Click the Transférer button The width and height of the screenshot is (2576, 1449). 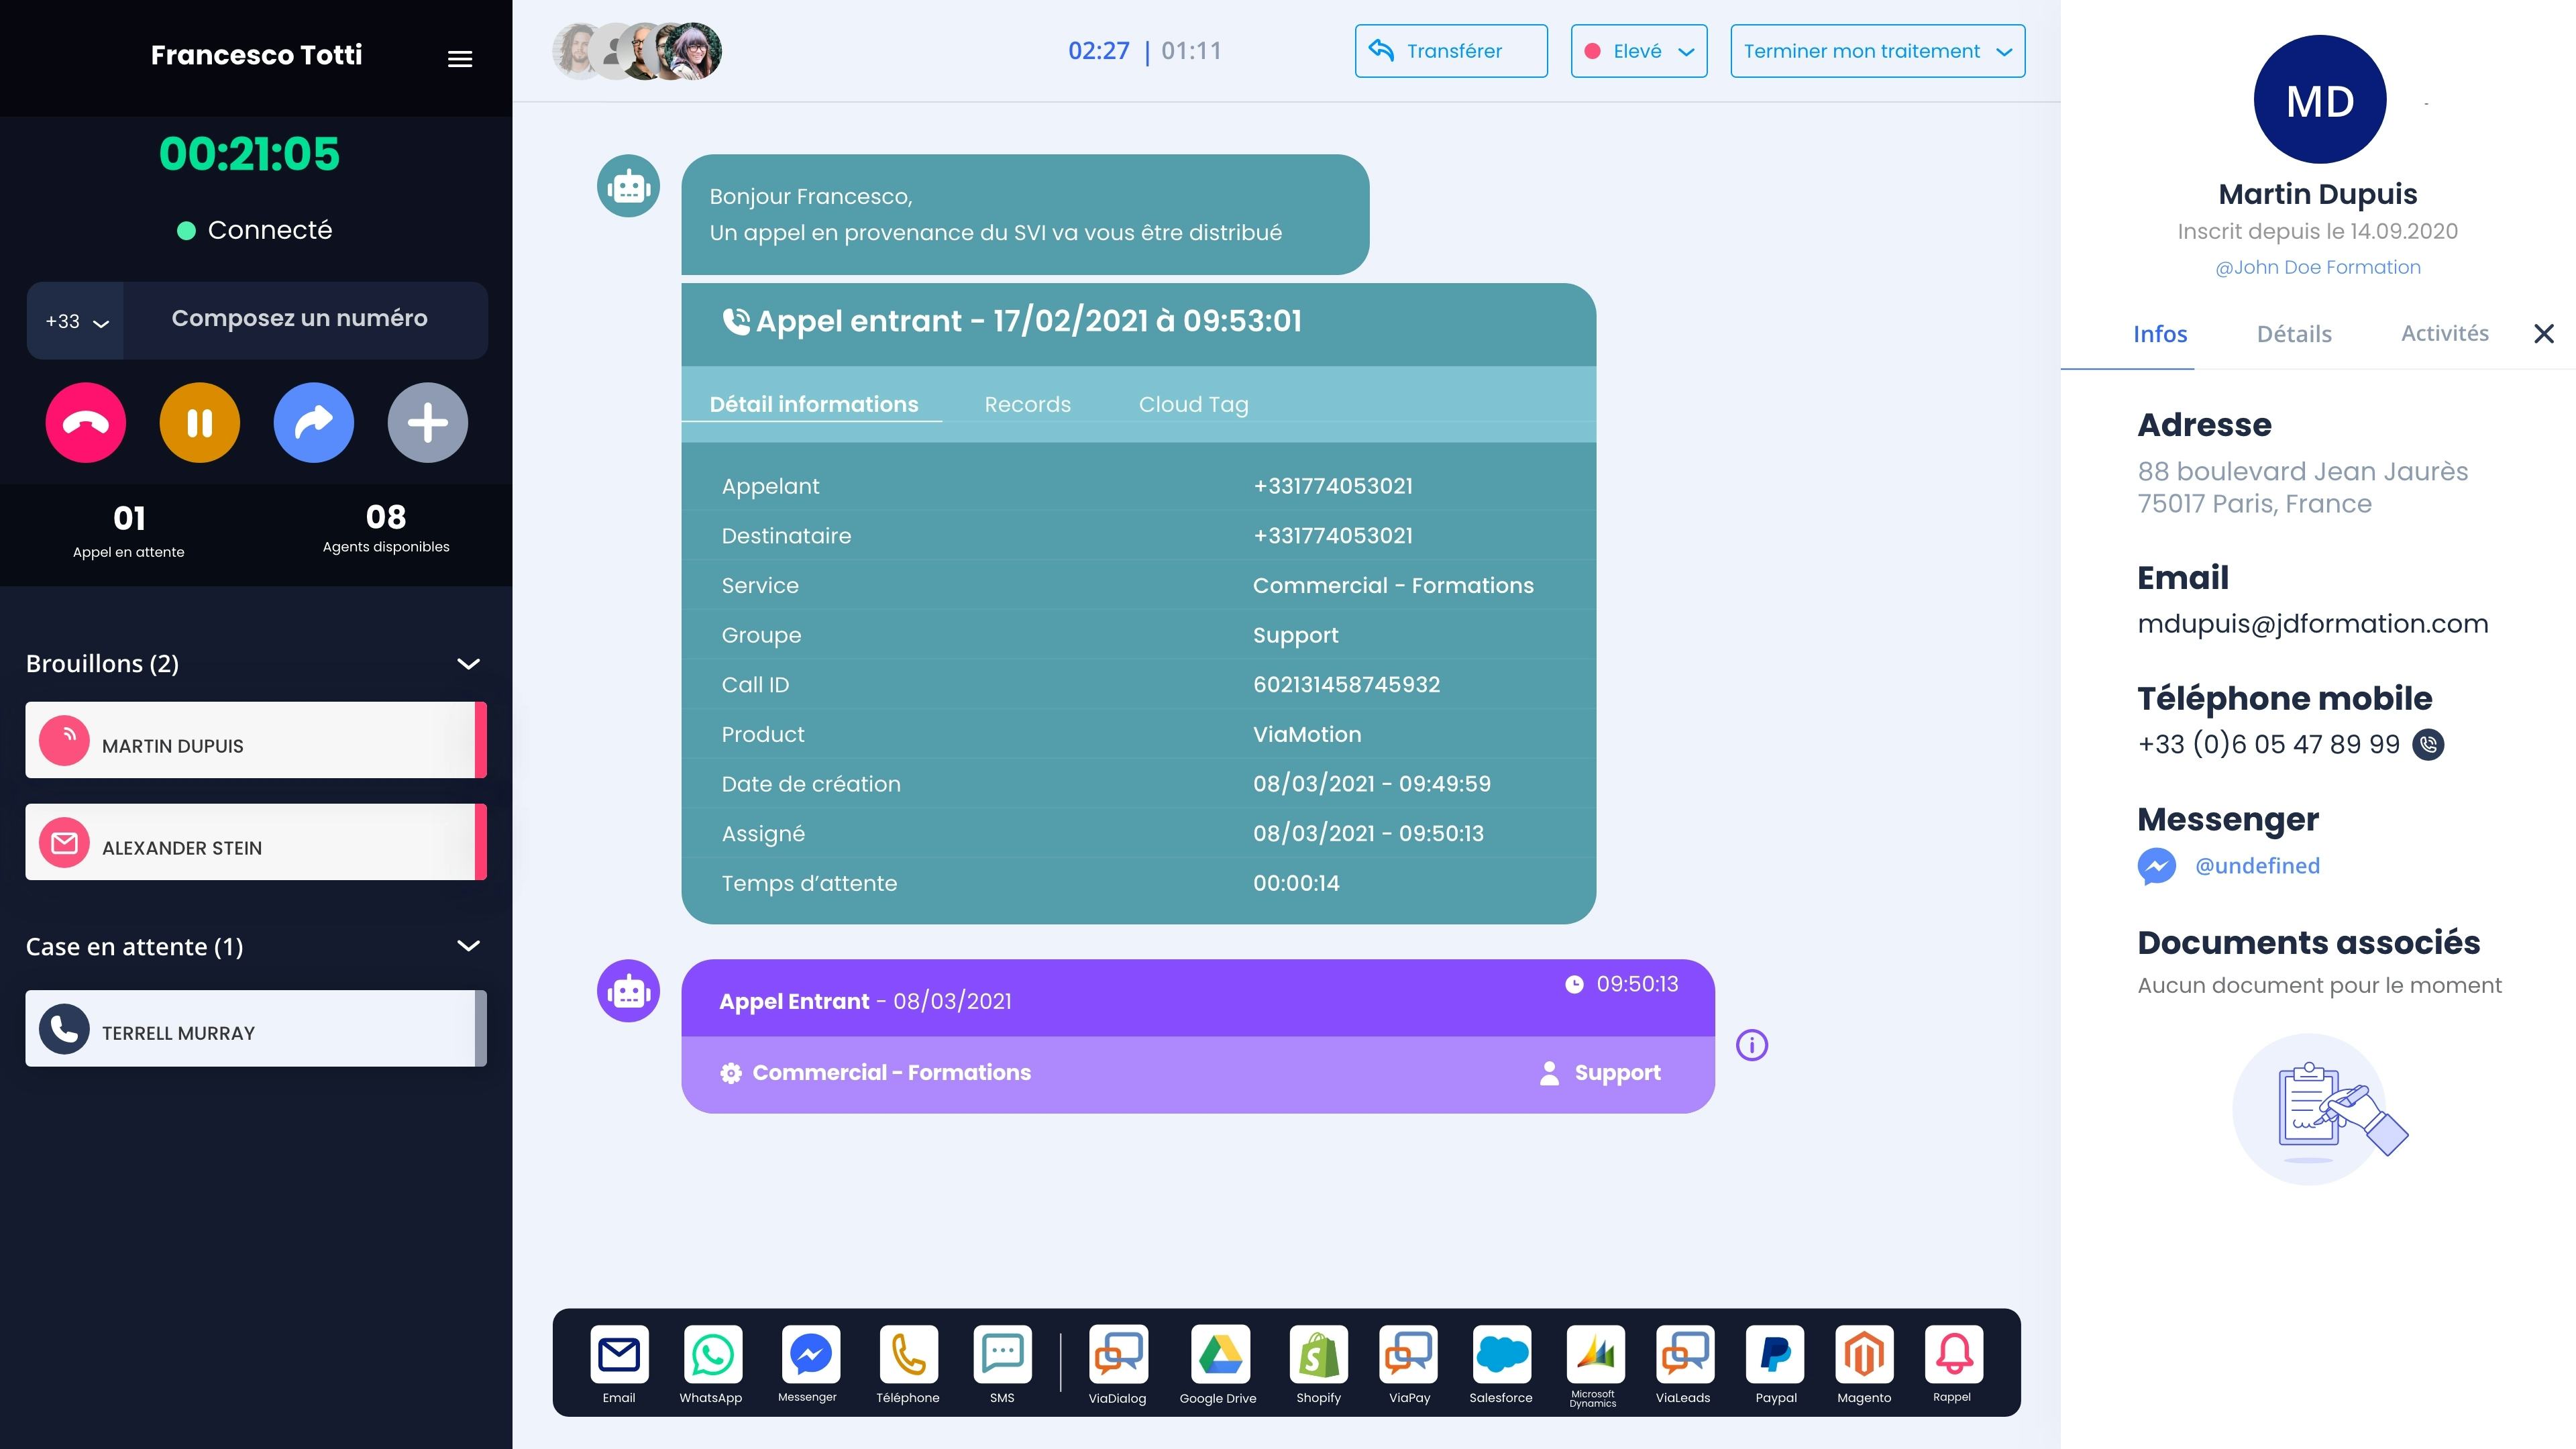tap(1451, 51)
